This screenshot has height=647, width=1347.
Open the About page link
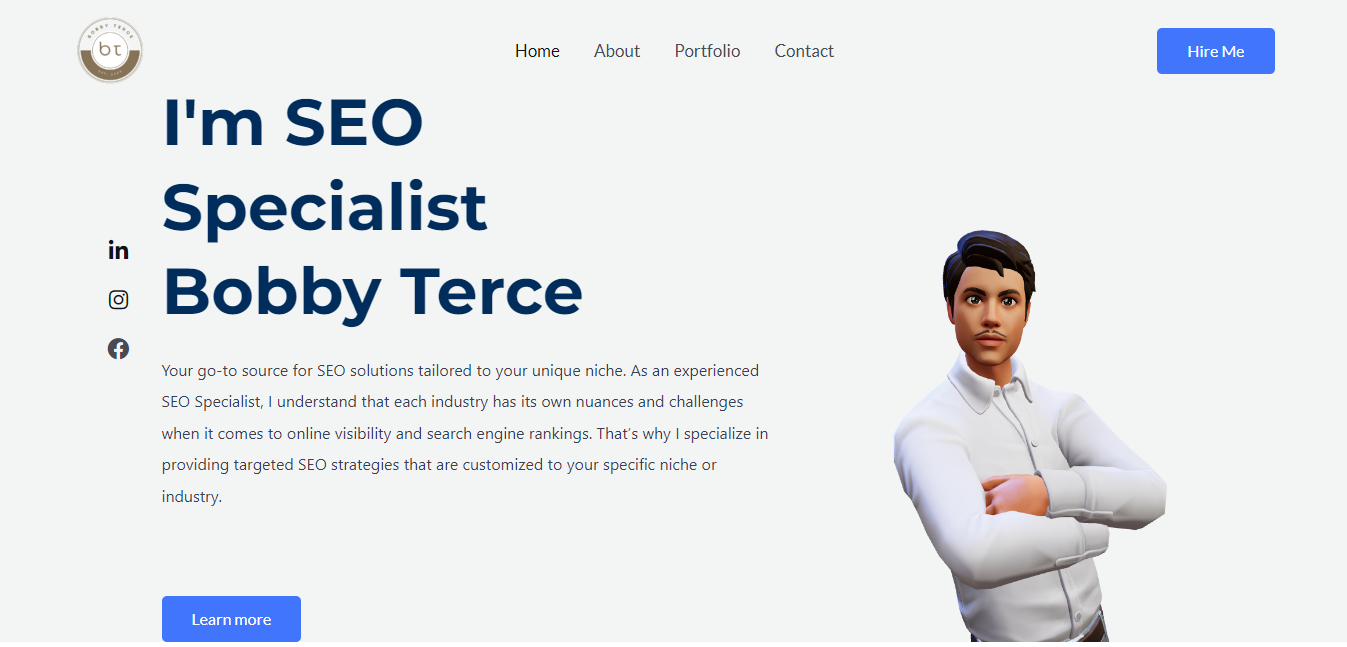coord(617,51)
